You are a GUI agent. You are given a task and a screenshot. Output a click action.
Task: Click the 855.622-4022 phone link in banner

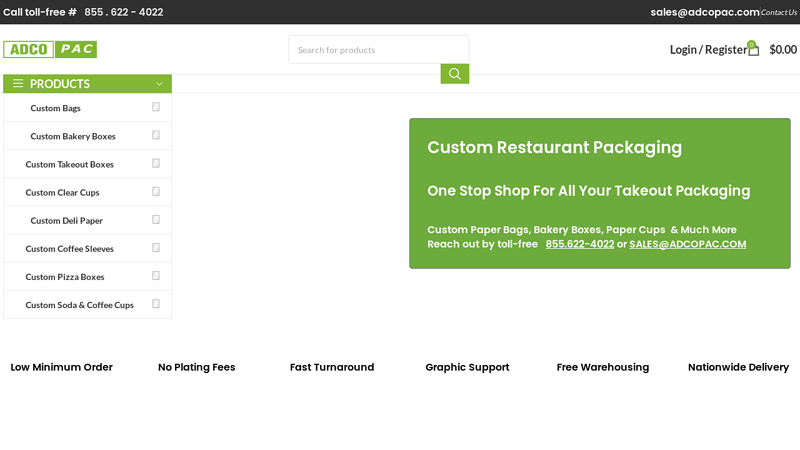pos(580,244)
